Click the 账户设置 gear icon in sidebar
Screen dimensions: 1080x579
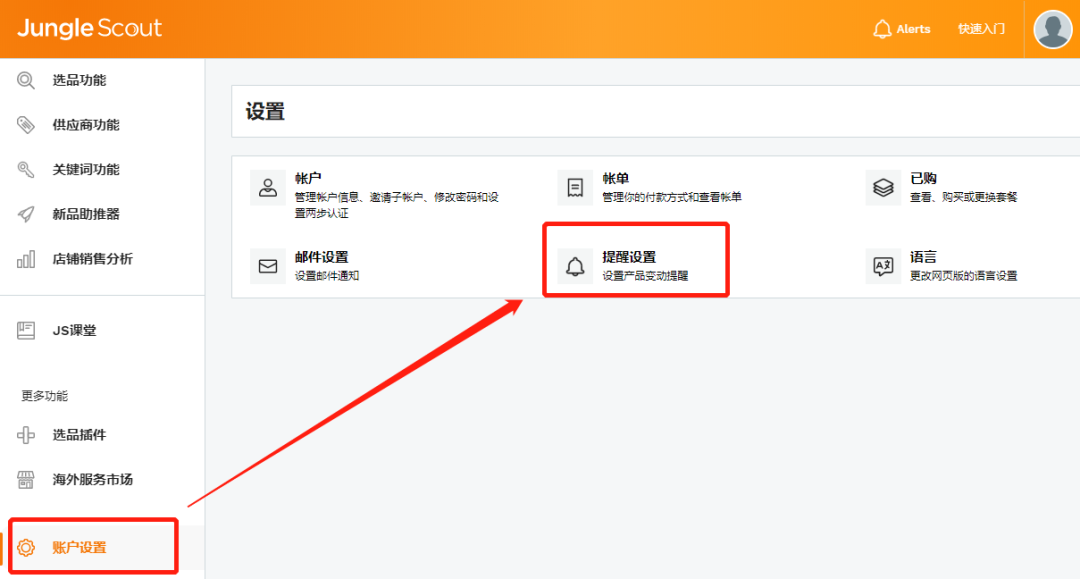pos(26,547)
